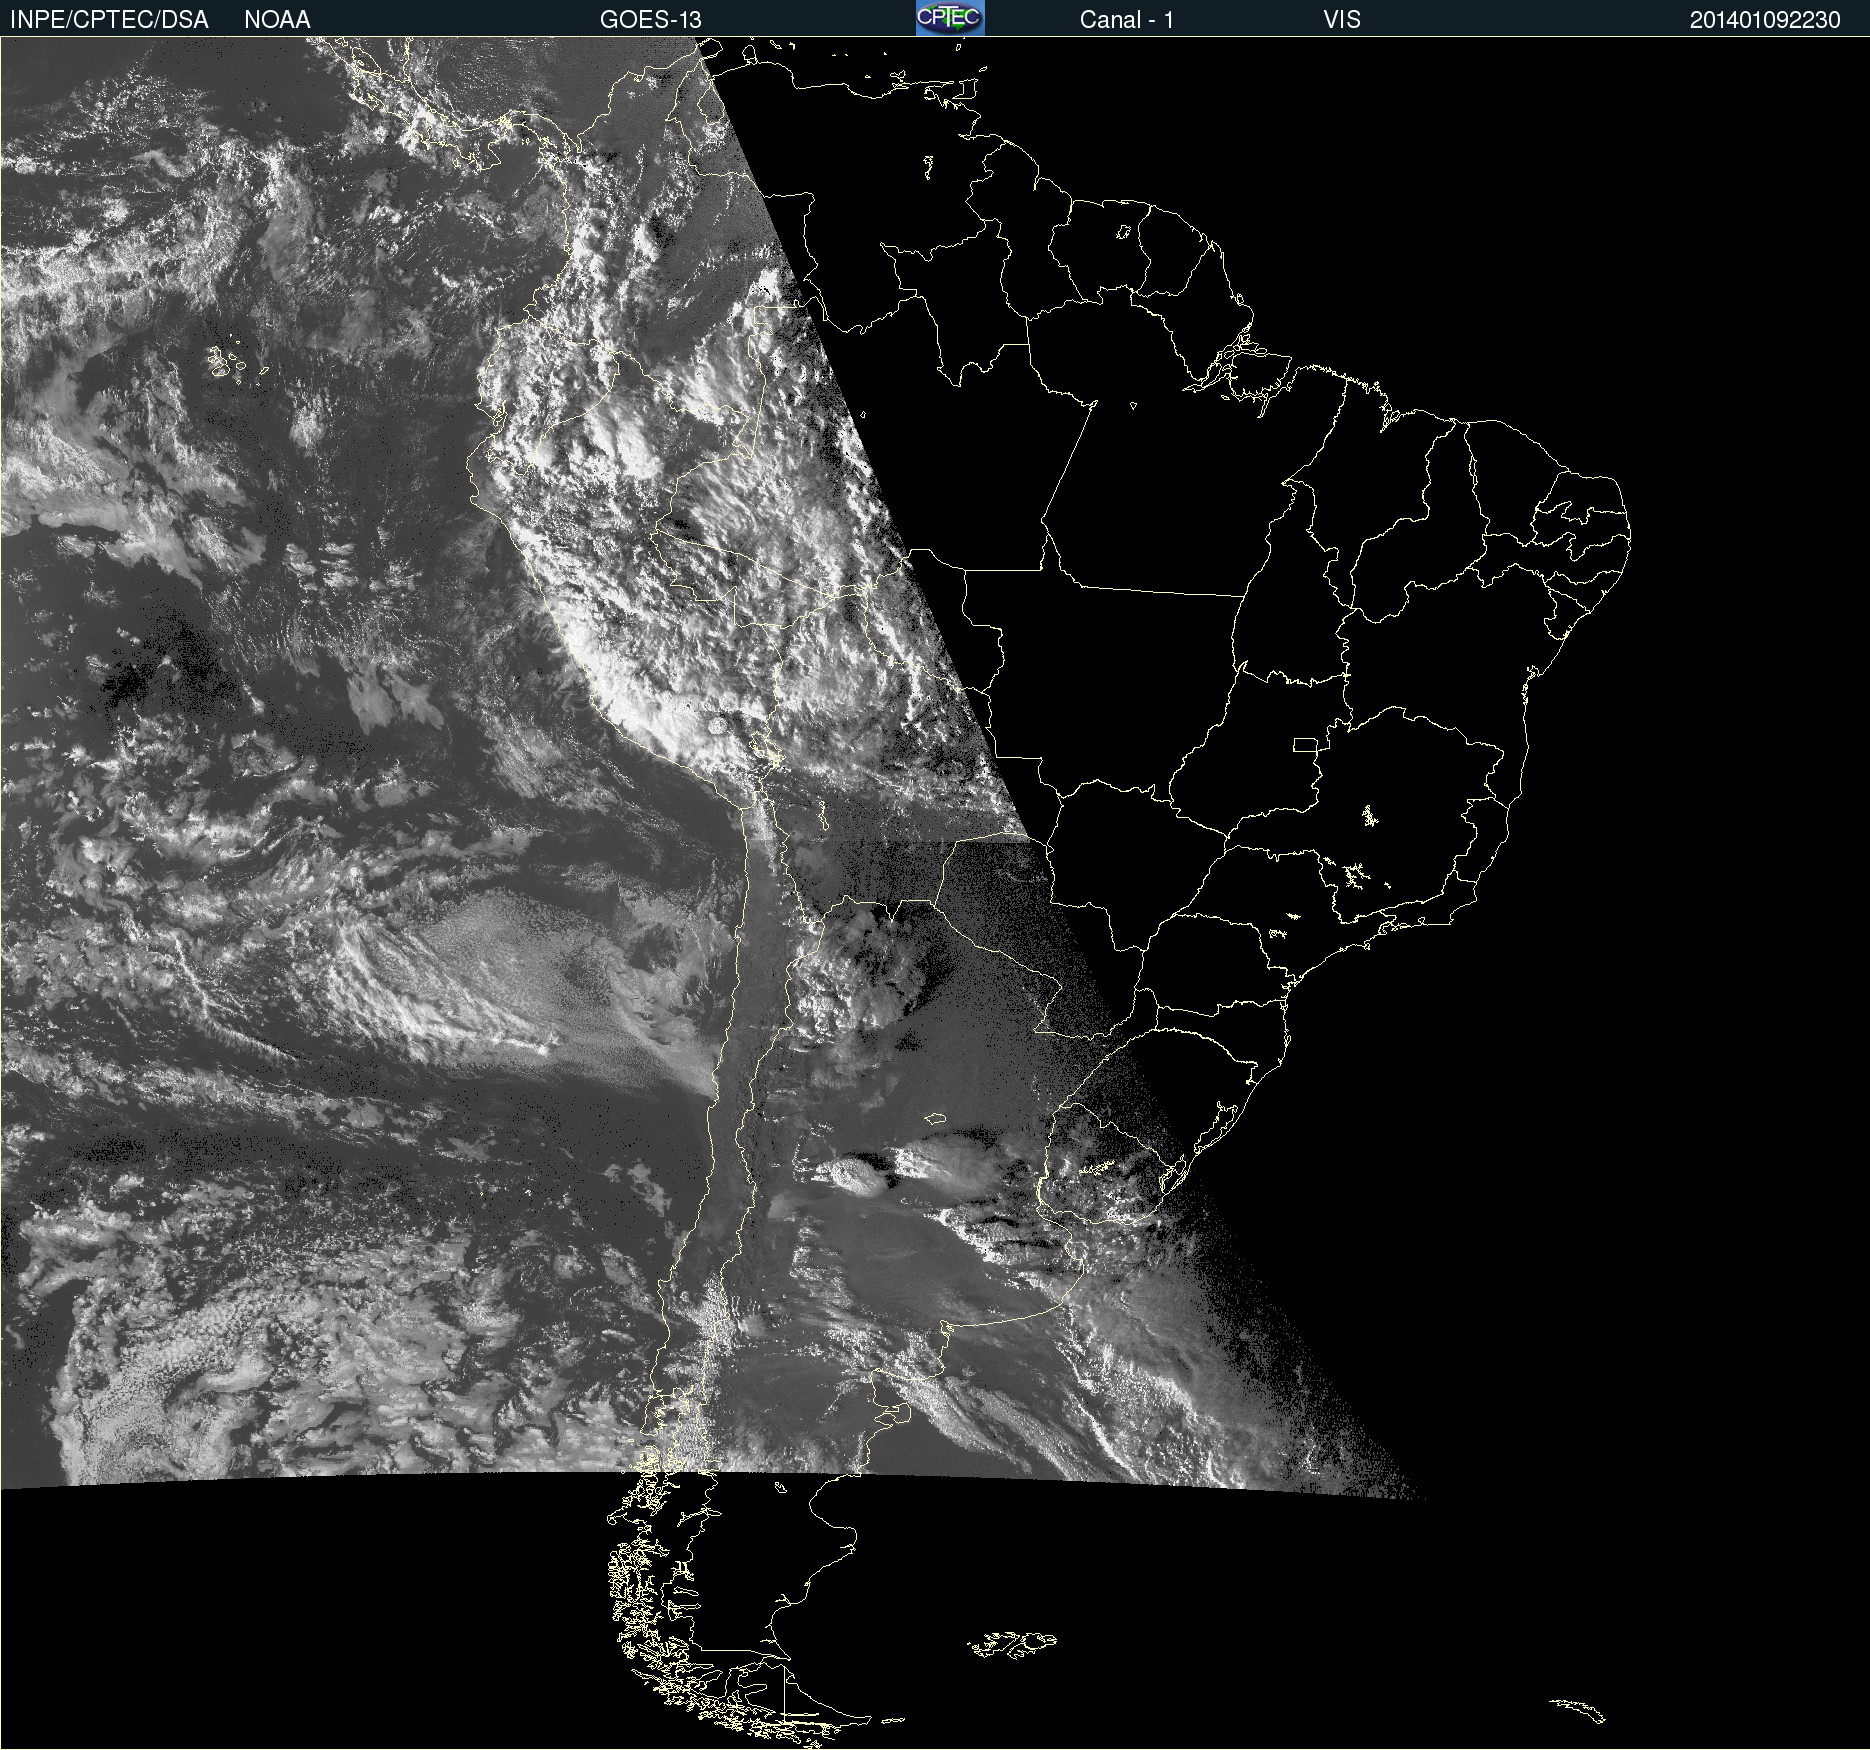Select the GOES-13 satellite label
This screenshot has height=1750, width=1870.
tap(650, 20)
